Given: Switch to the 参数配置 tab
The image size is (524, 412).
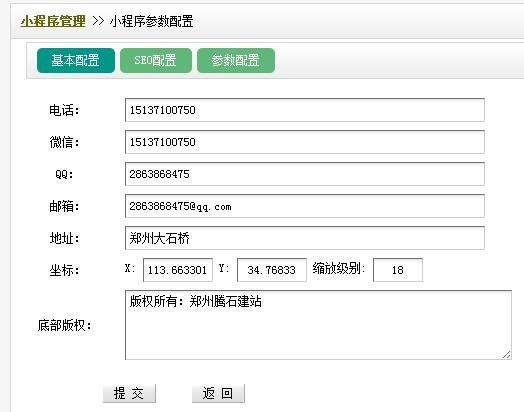Looking at the screenshot, I should click(x=236, y=60).
